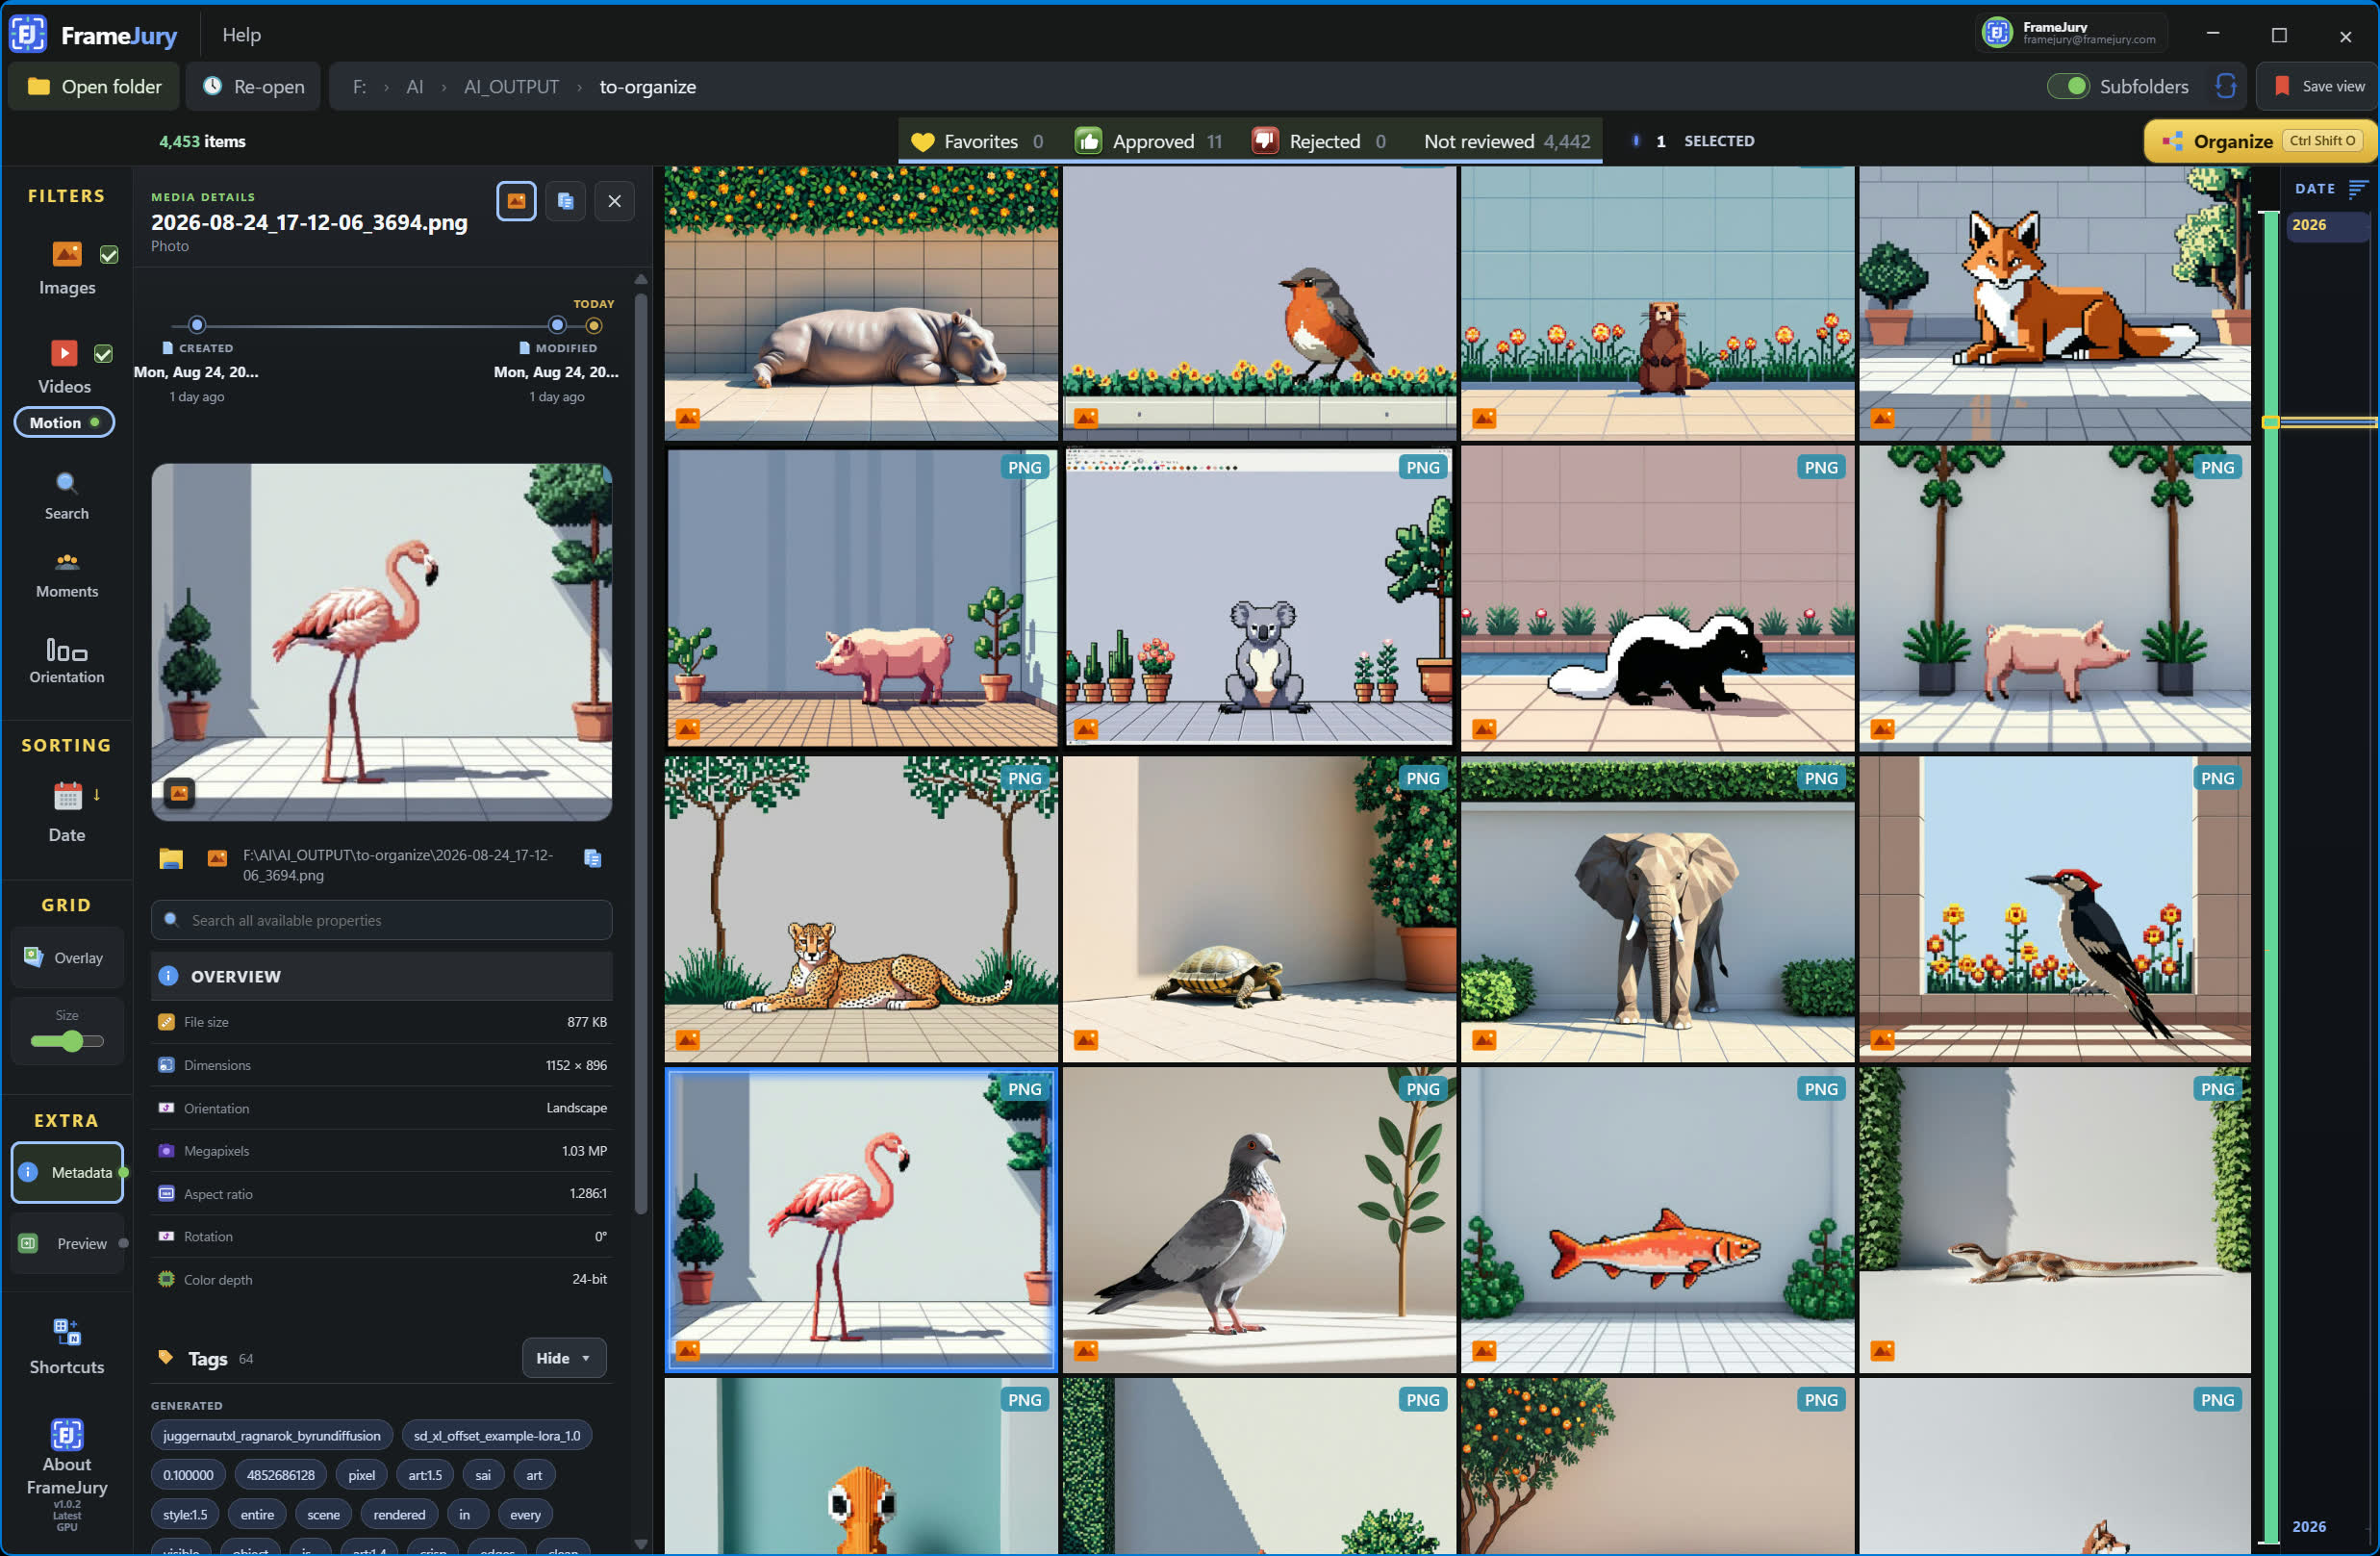Copy the file path of the flamingo image

pos(592,858)
